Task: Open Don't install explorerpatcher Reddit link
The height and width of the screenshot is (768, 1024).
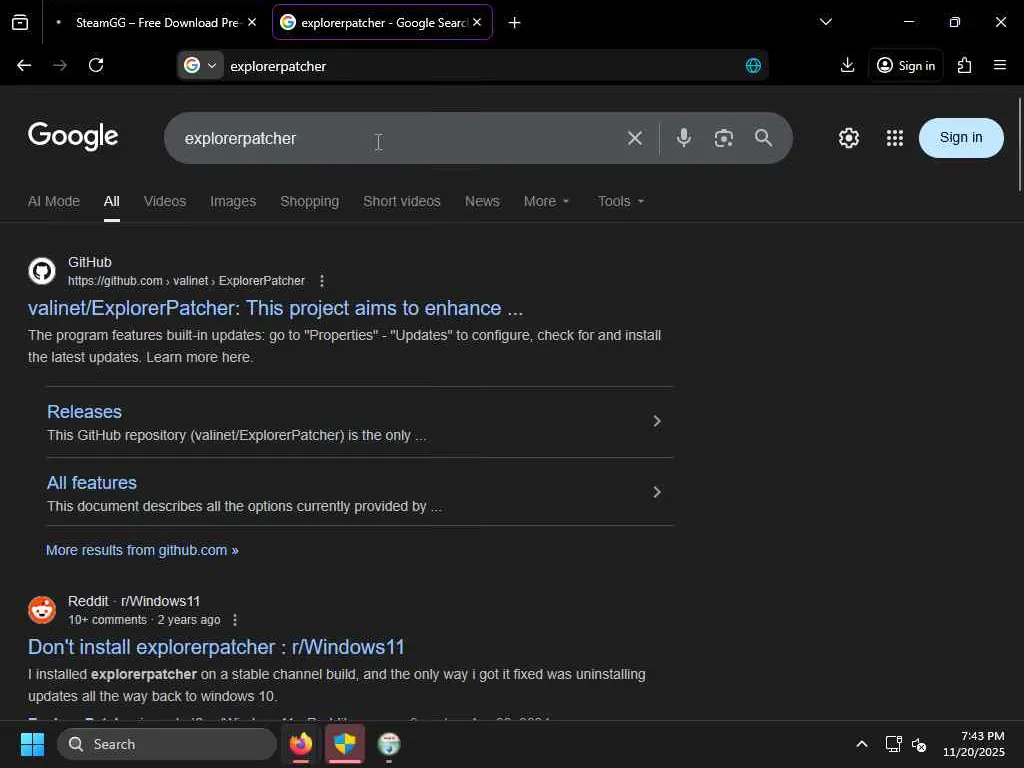Action: click(216, 647)
